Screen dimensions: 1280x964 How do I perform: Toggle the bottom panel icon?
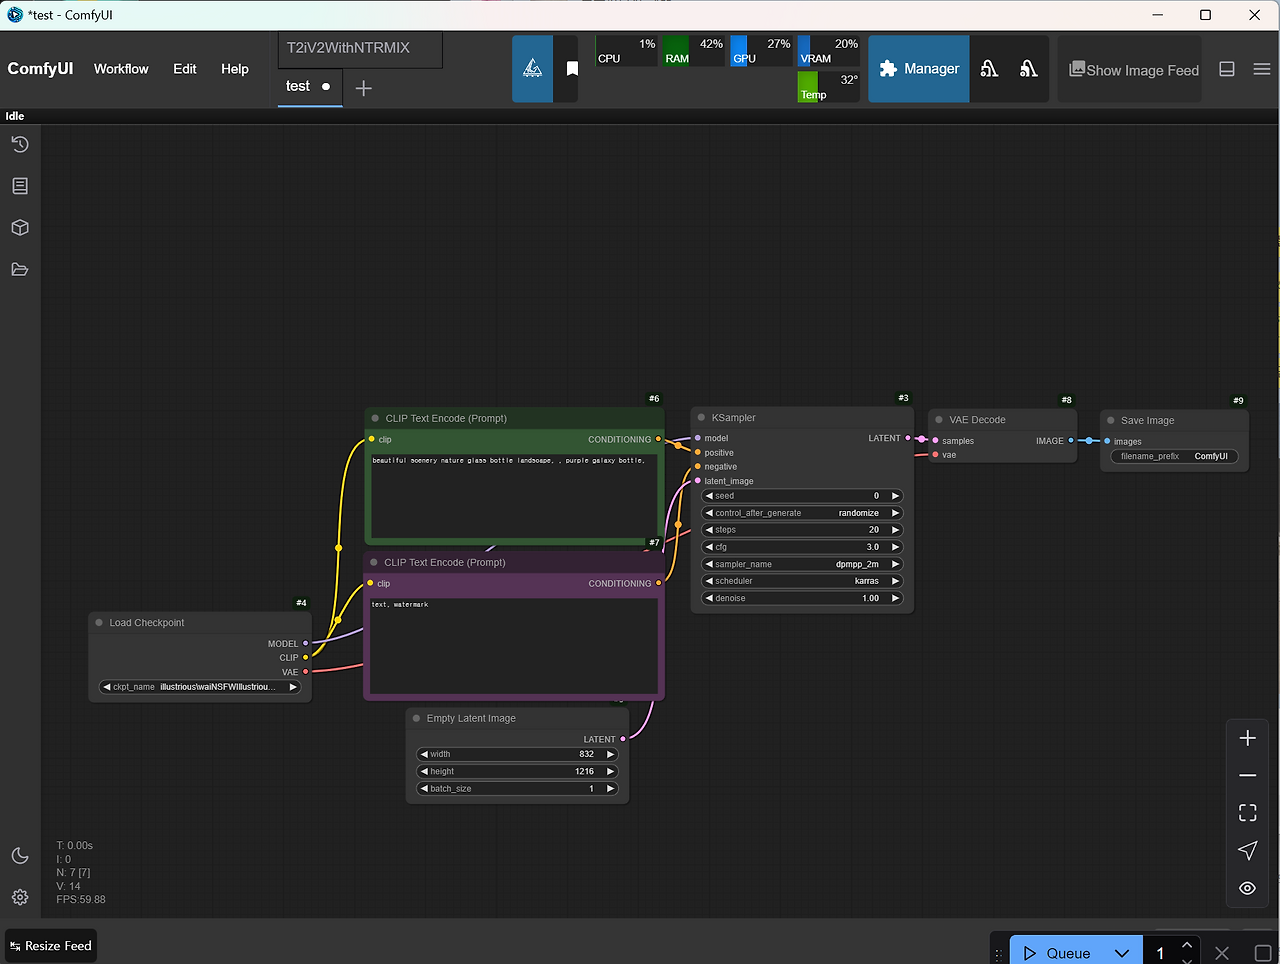pyautogui.click(x=1227, y=69)
